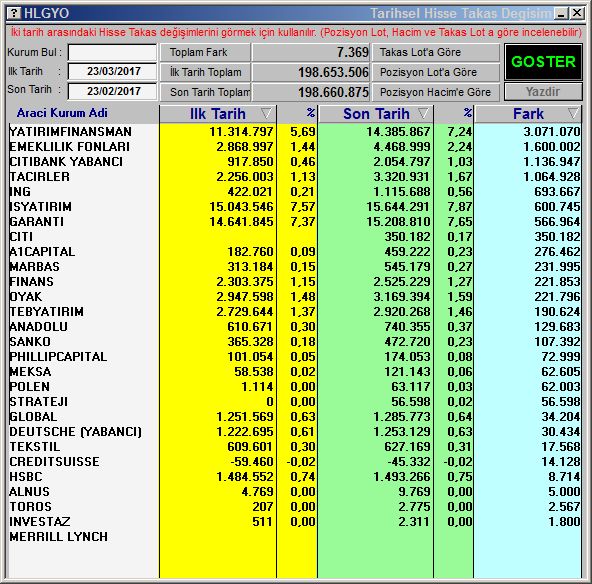Screen dimensions: 592x584
Task: Click Fark value 3.071.070
Action: pos(552,132)
